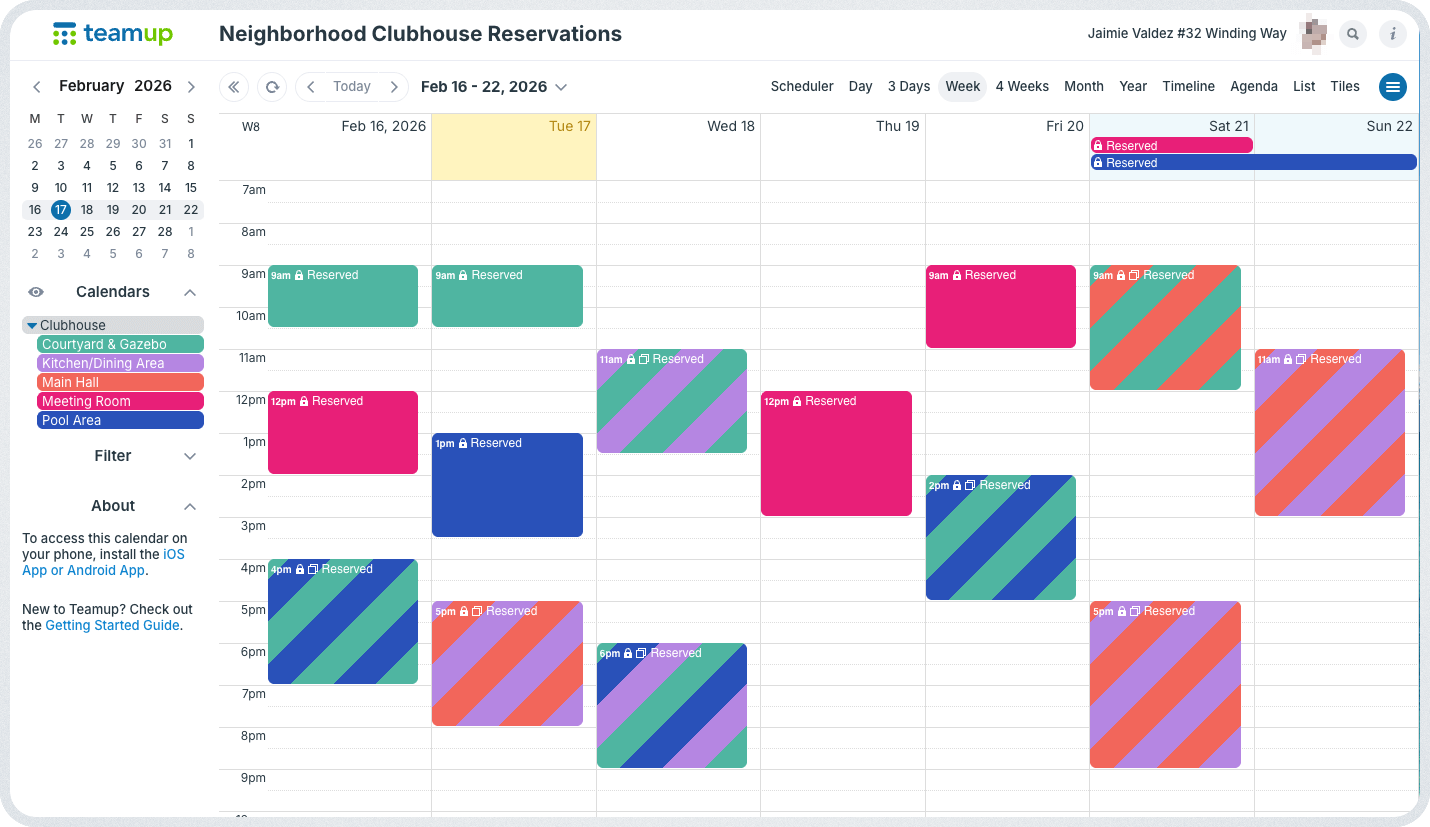Click the Today button
Screen dimensions: 1430x827
[352, 87]
